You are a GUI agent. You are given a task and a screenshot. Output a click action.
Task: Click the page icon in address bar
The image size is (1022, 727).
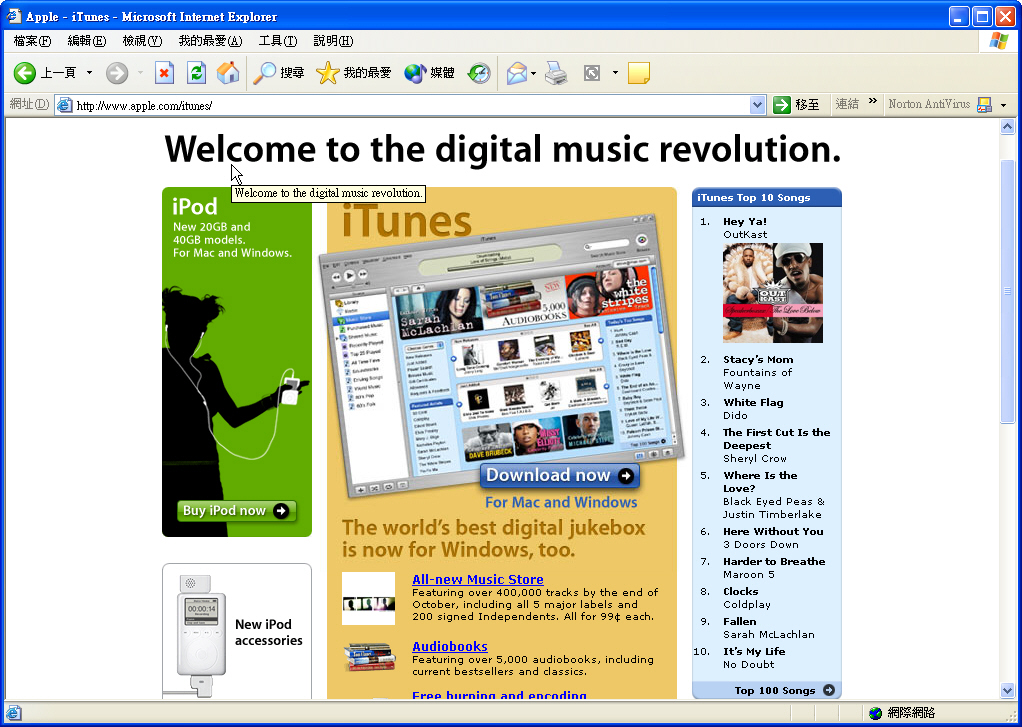[x=64, y=104]
